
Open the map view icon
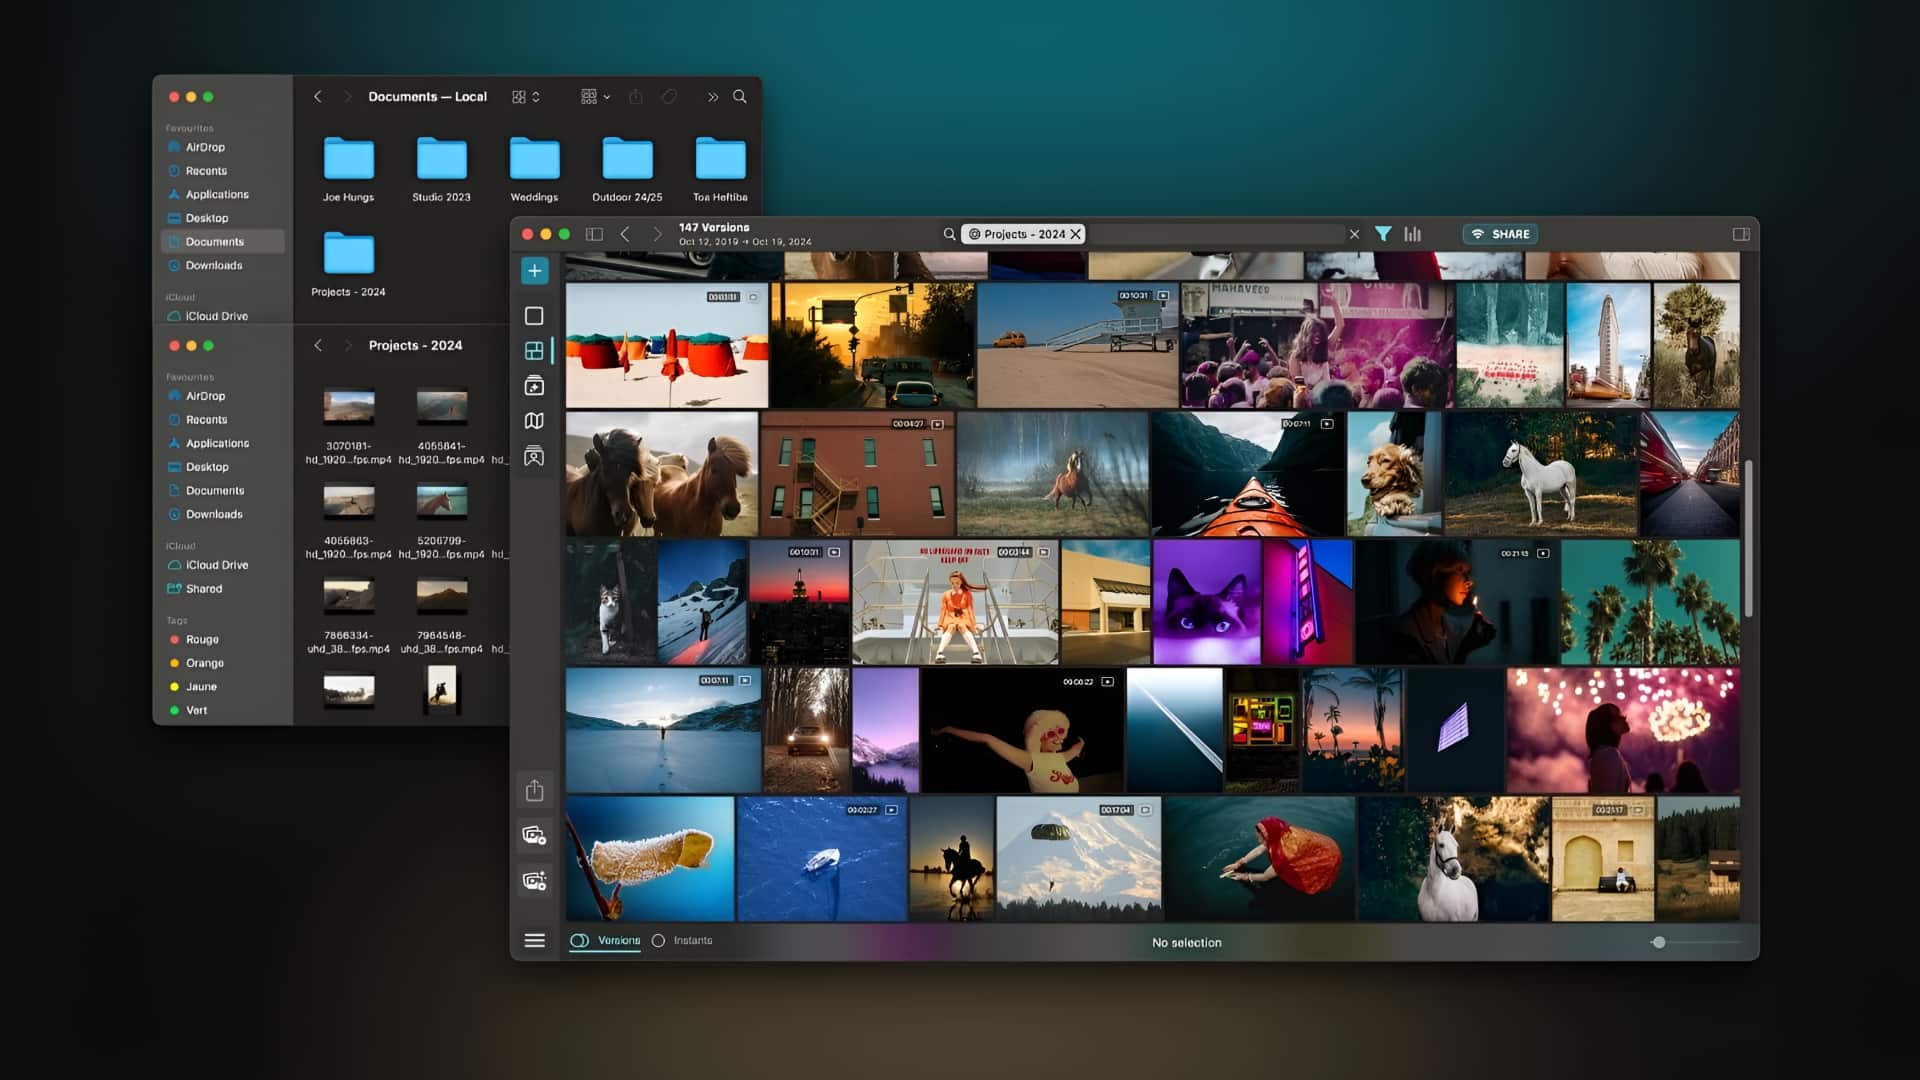pos(534,421)
